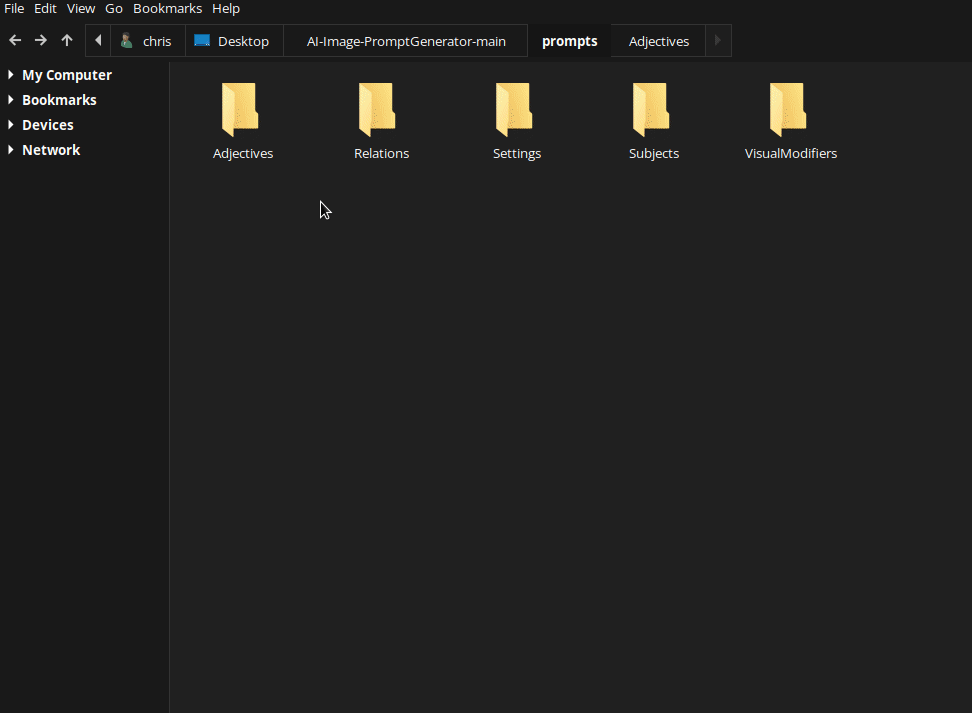The image size is (972, 713).
Task: Select the VisualModifiers folder icon
Action: click(x=788, y=109)
